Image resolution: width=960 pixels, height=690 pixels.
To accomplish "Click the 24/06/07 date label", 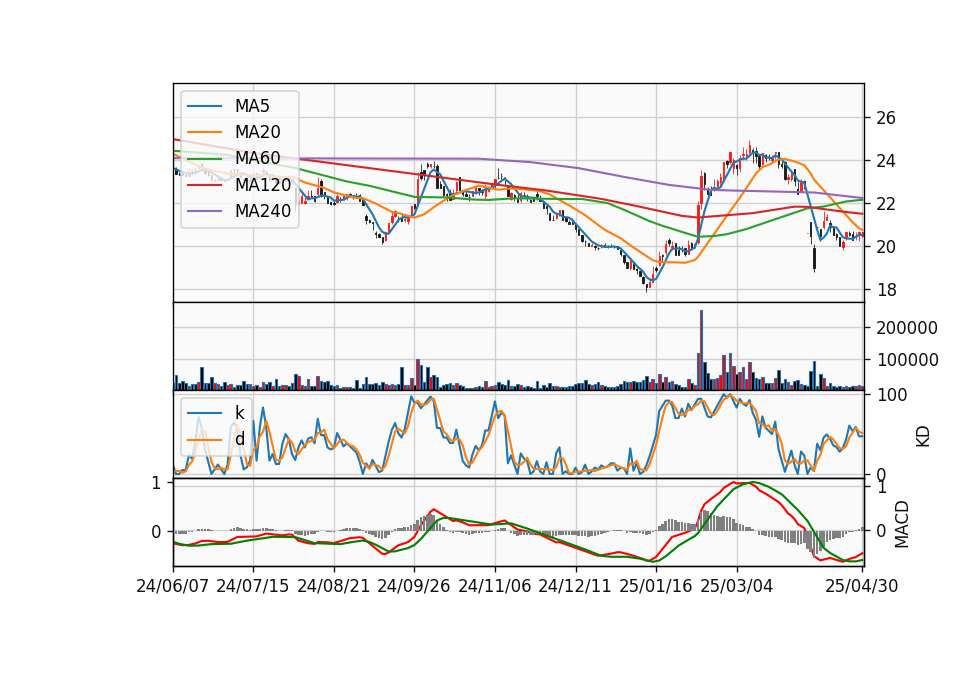I will pyautogui.click(x=173, y=586).
